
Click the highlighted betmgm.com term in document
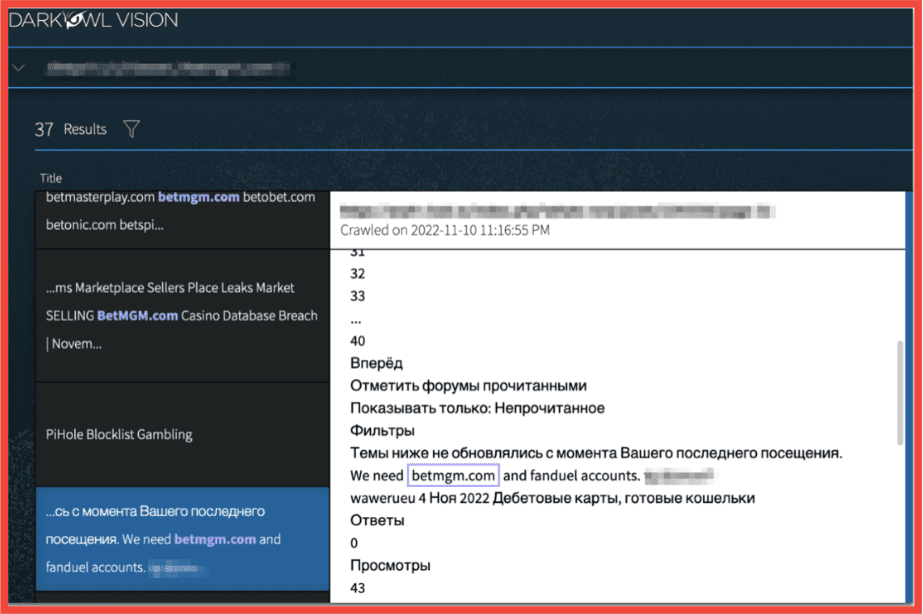[453, 475]
